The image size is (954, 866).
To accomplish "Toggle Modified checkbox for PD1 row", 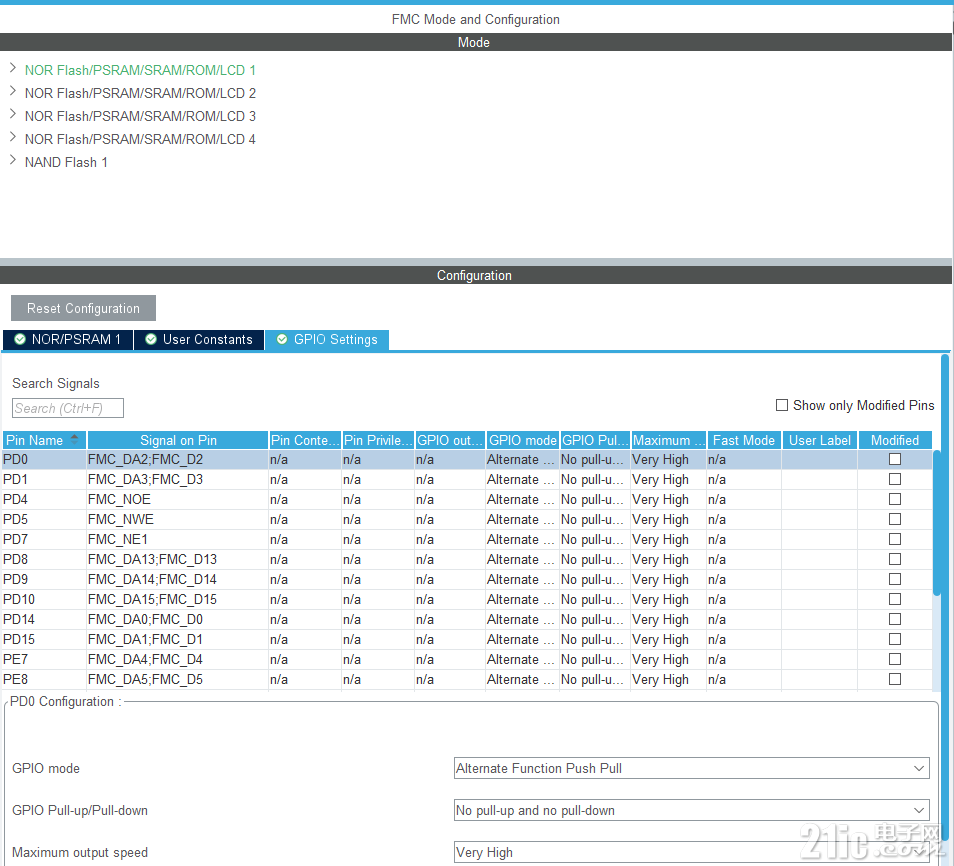I will pyautogui.click(x=894, y=479).
